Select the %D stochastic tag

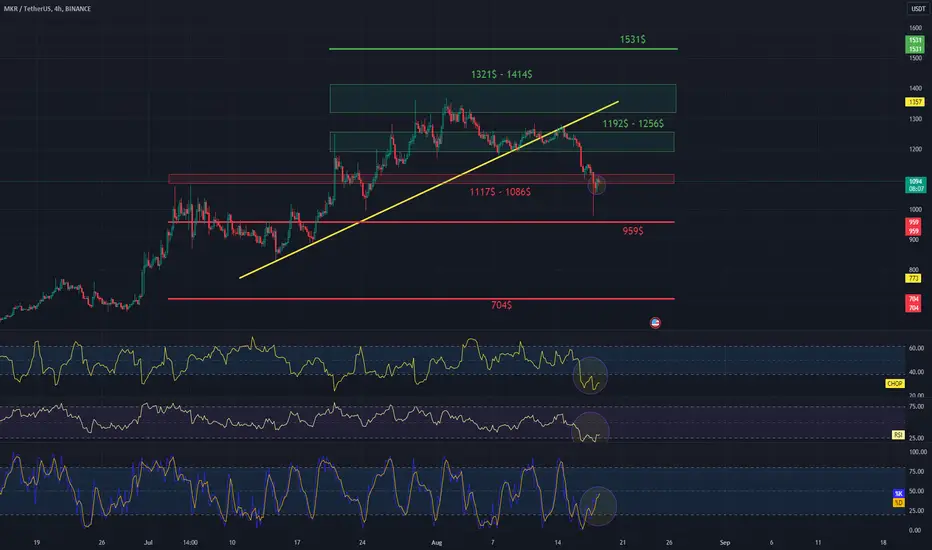898,502
